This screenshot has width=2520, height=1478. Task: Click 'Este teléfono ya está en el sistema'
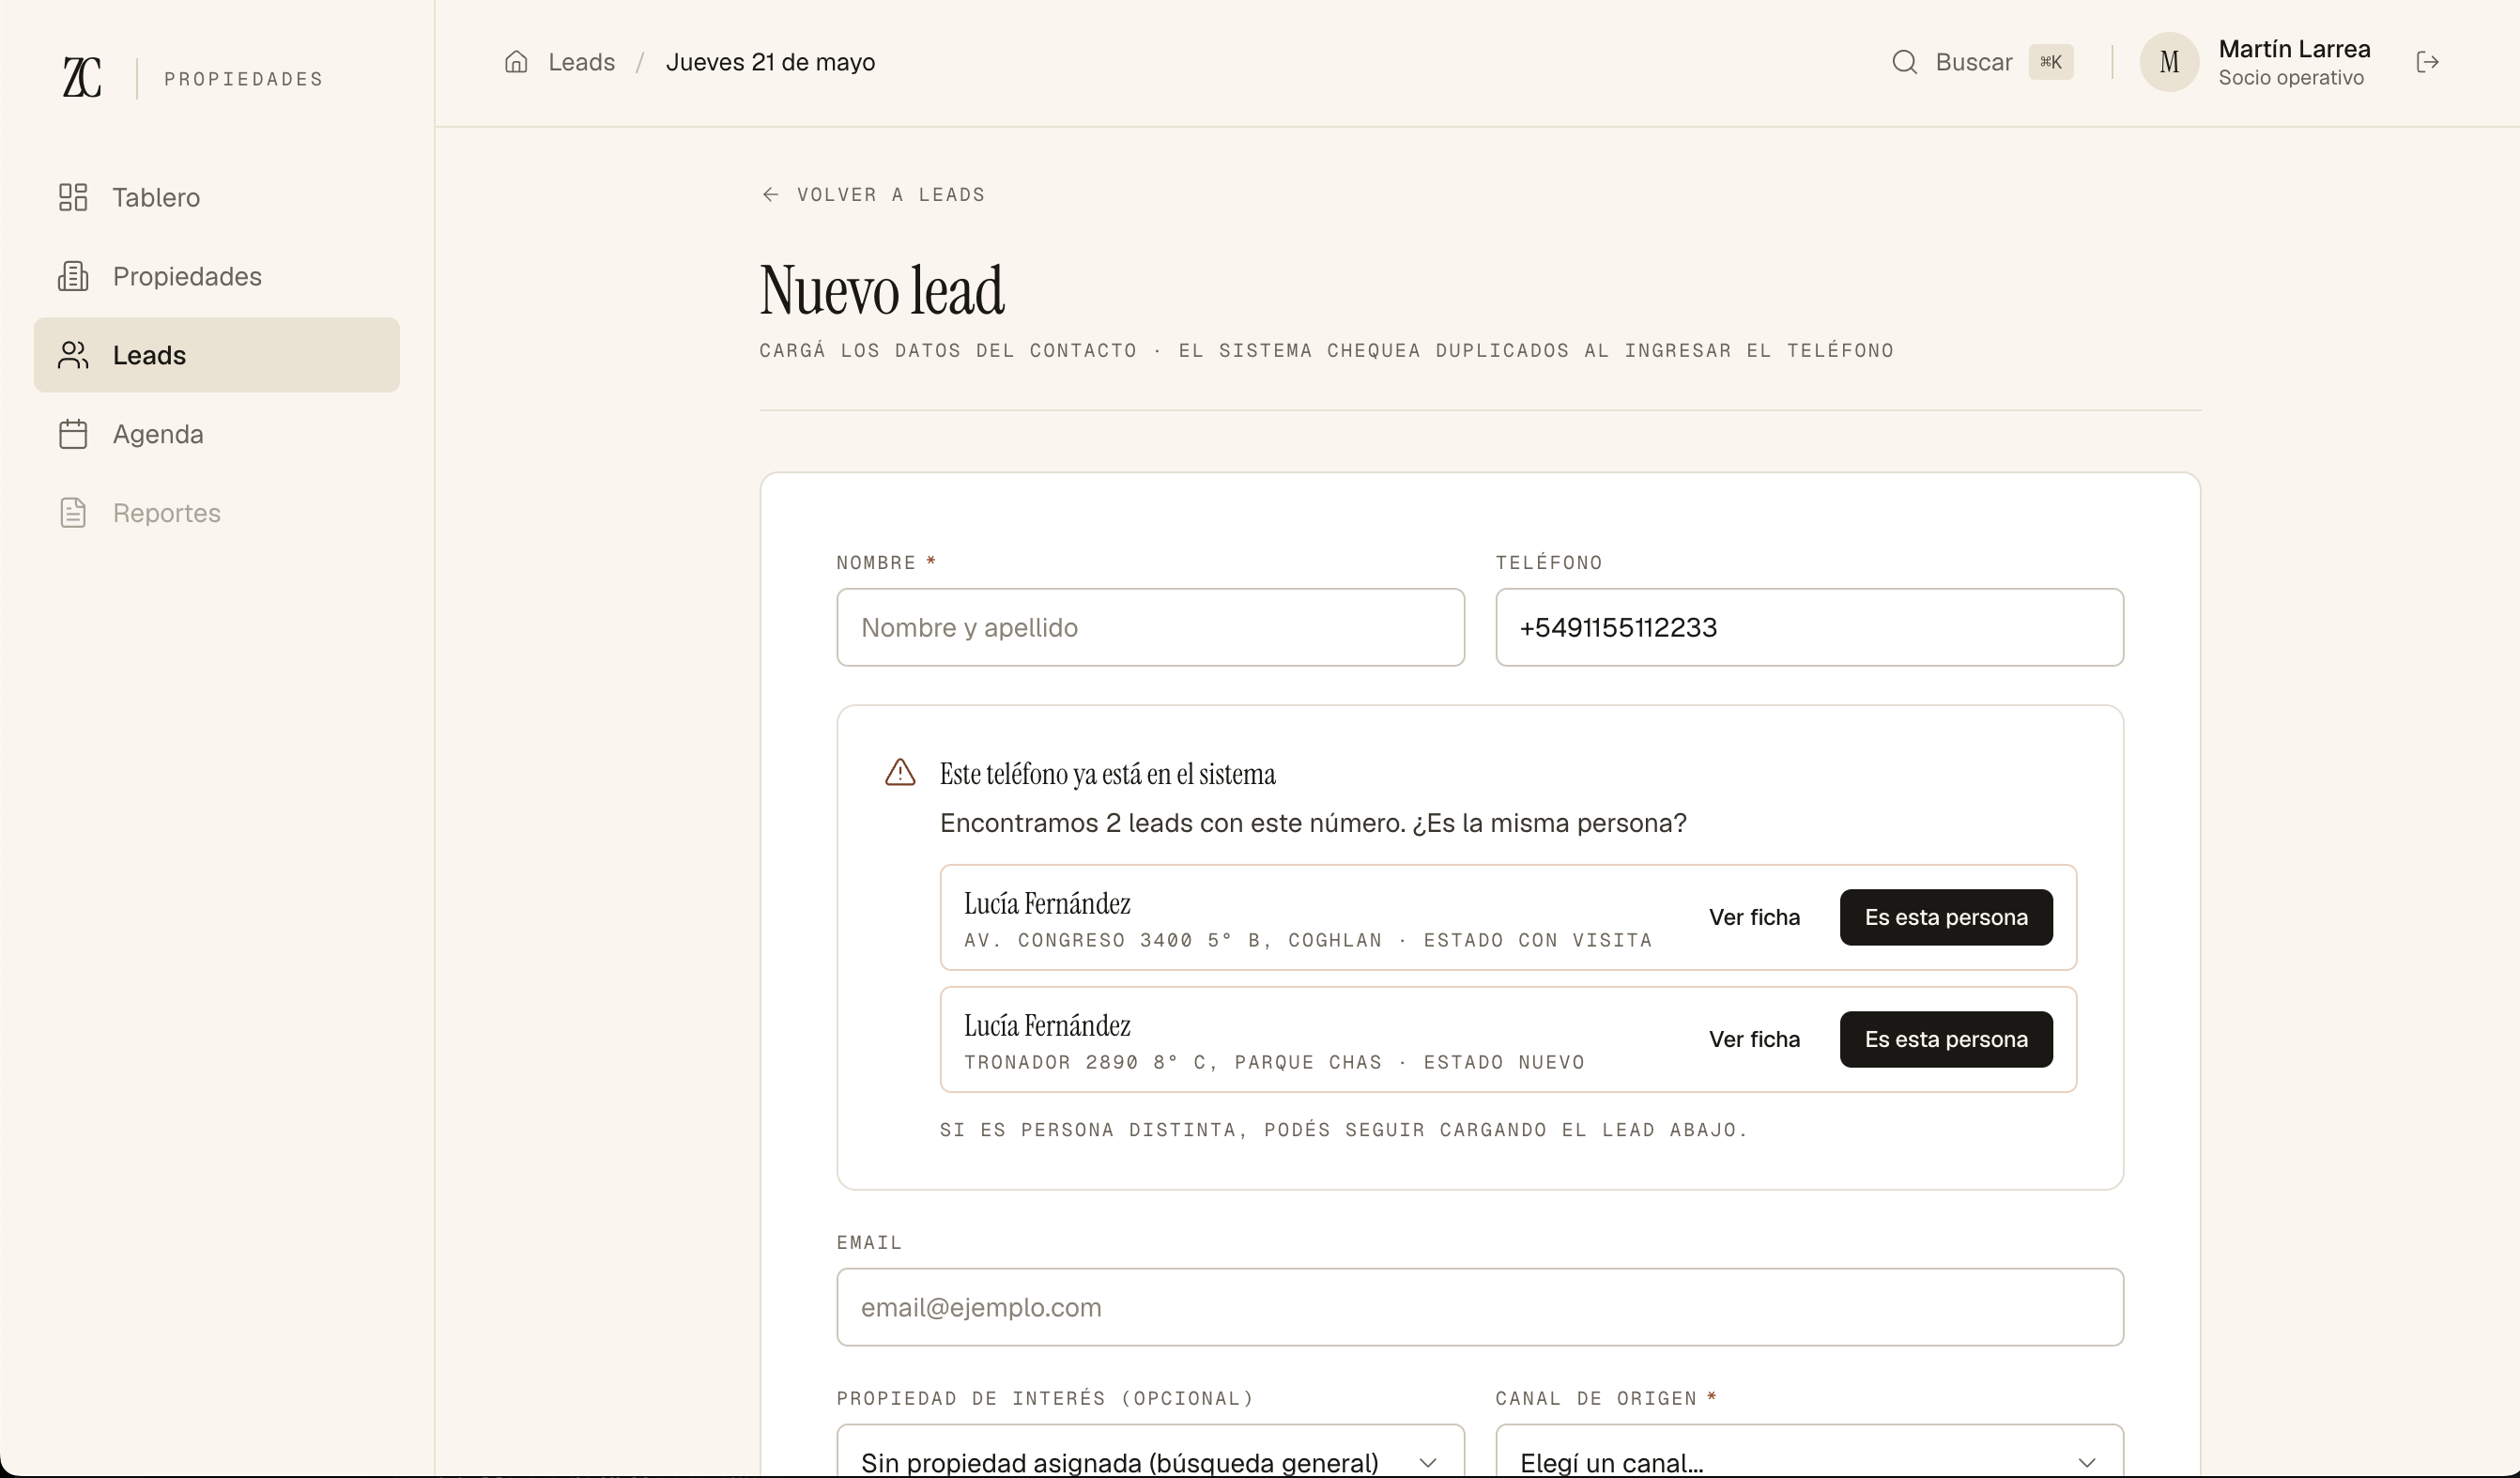(x=1108, y=774)
